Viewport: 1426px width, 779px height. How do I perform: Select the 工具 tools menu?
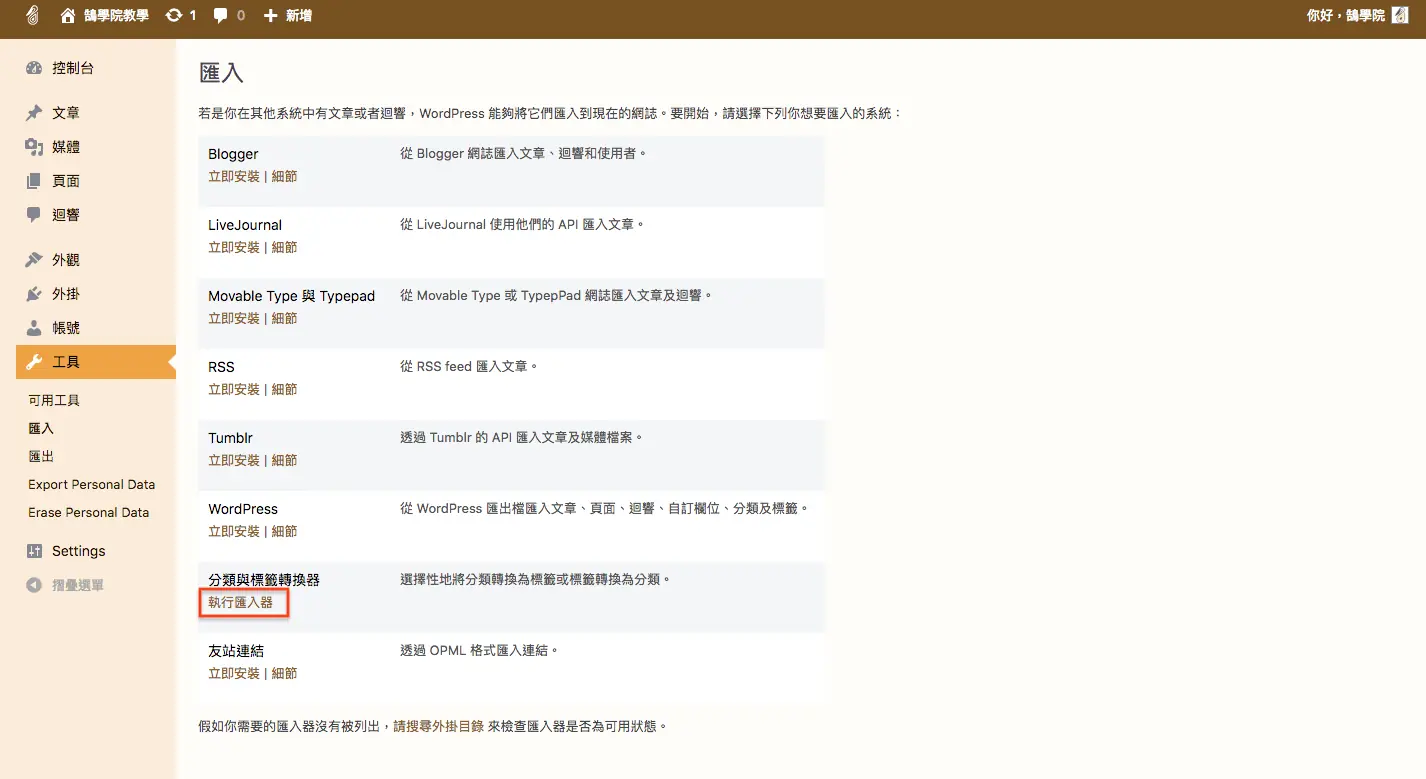pos(96,362)
